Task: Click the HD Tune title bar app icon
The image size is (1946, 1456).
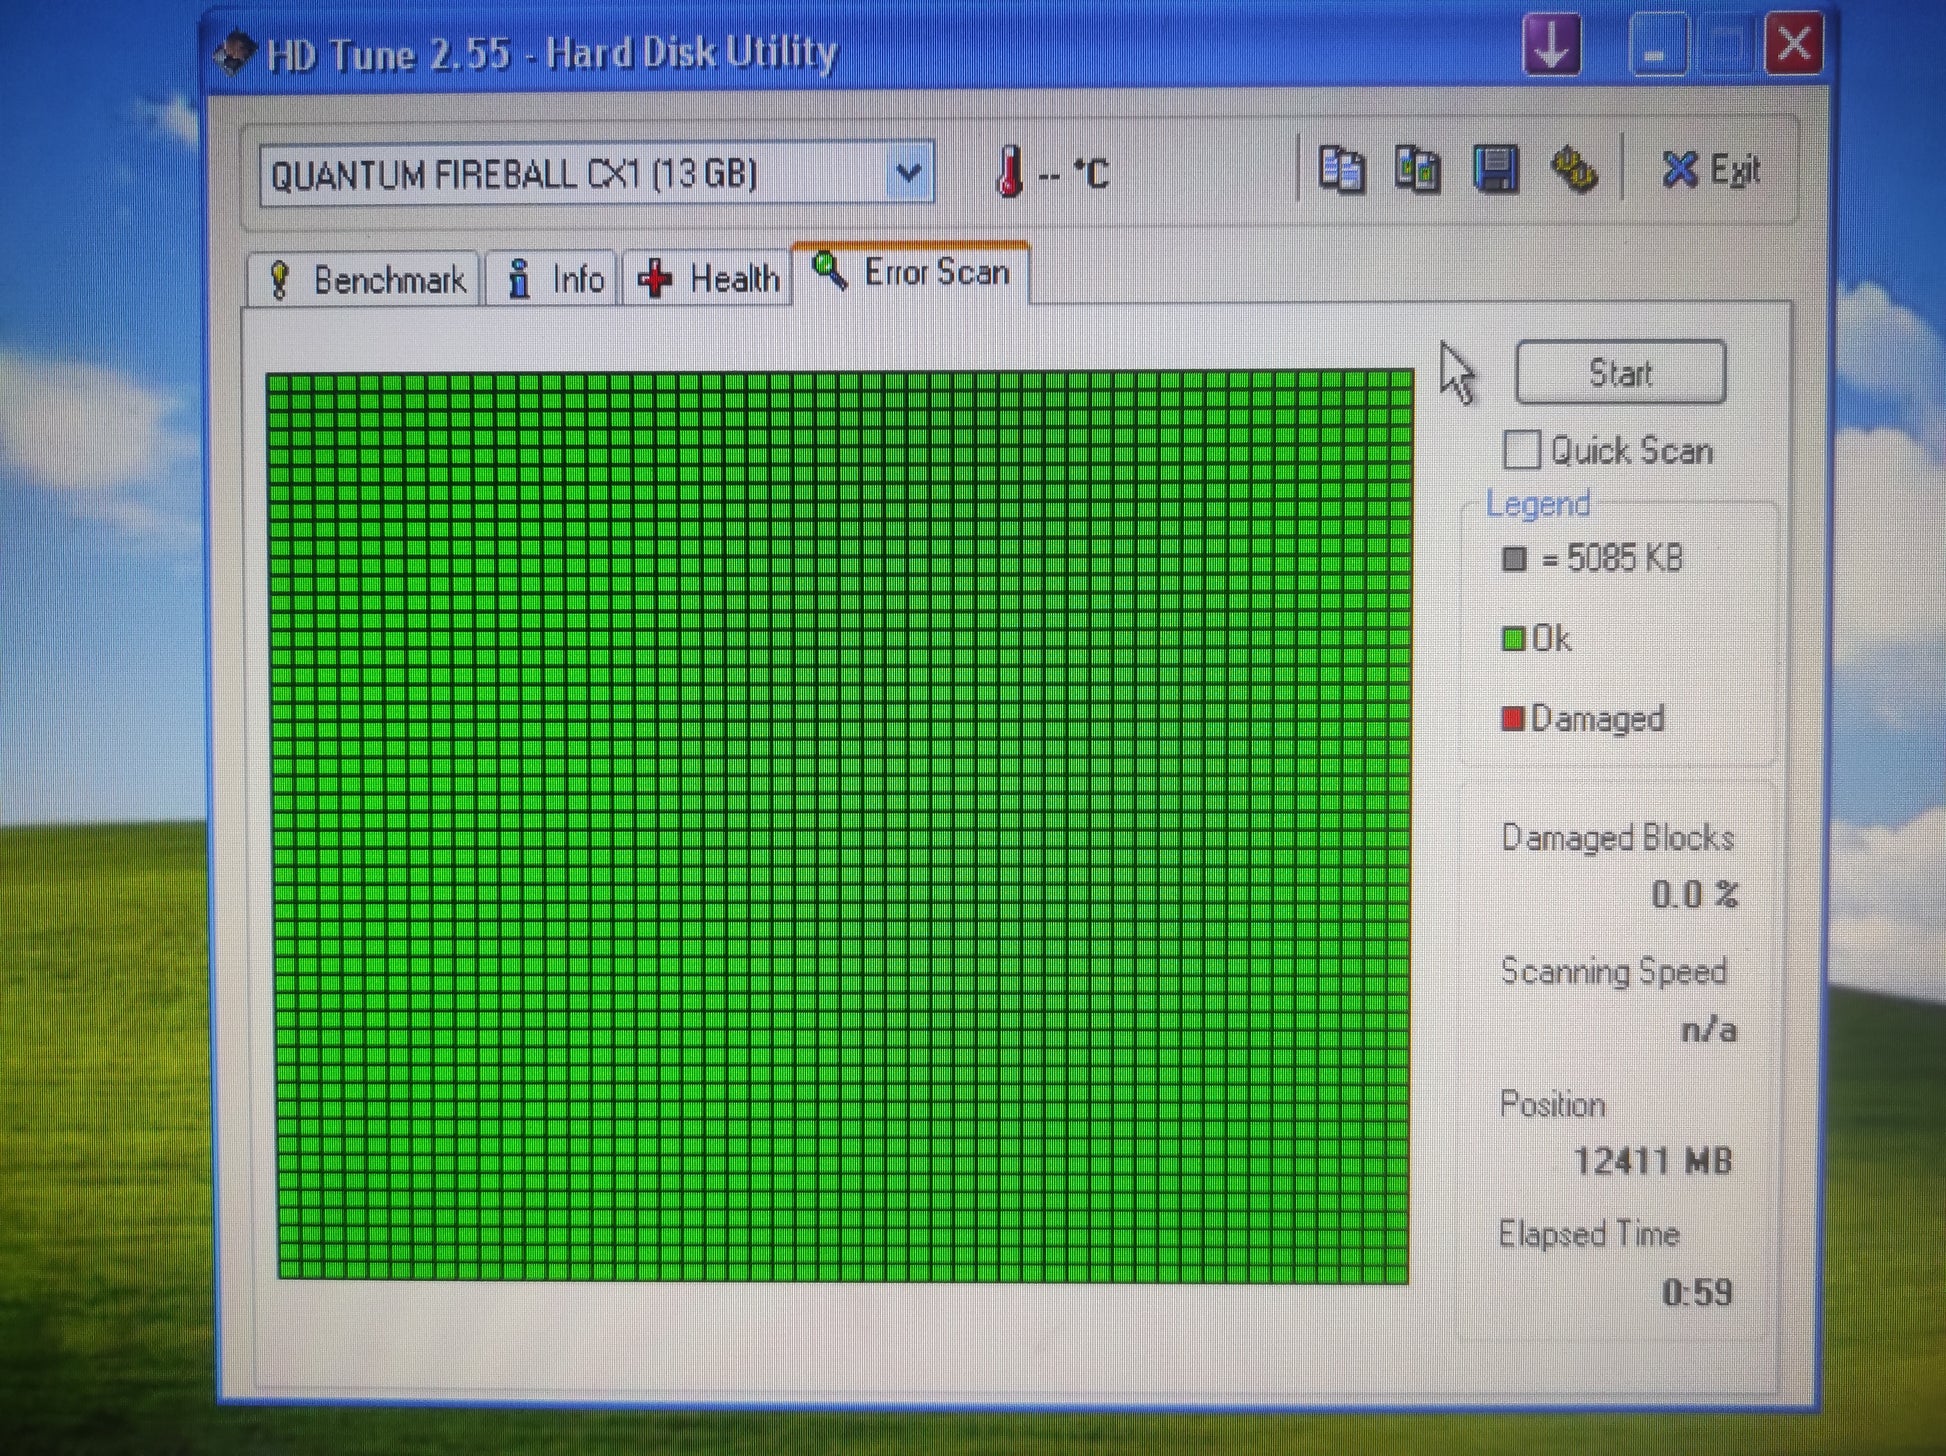Action: pyautogui.click(x=234, y=53)
